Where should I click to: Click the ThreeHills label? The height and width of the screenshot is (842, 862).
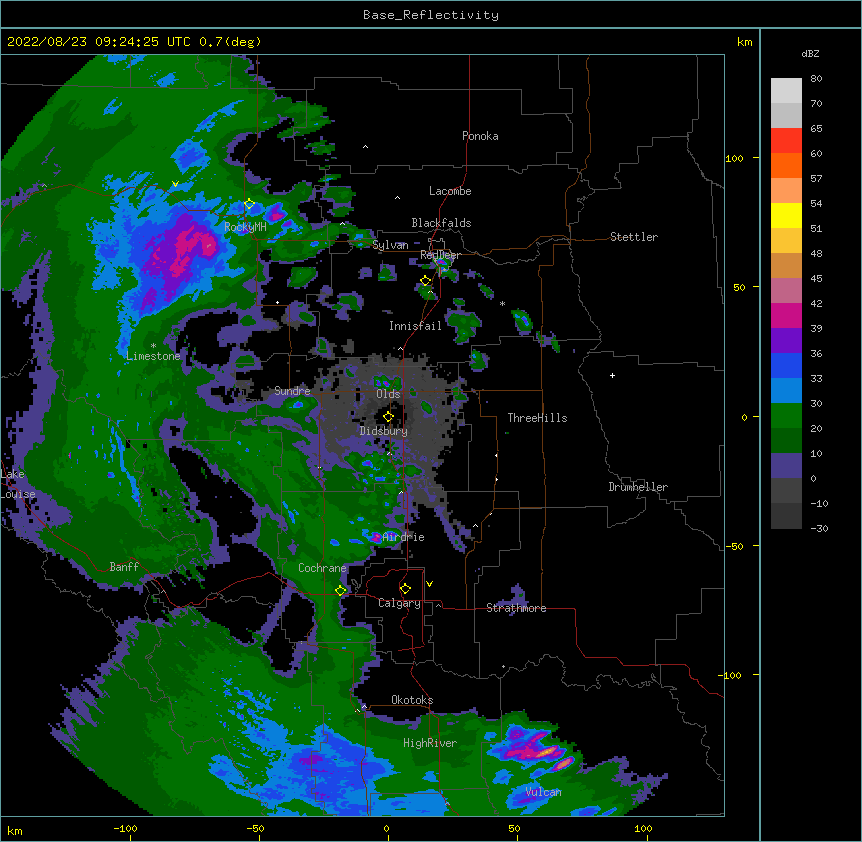tap(537, 418)
